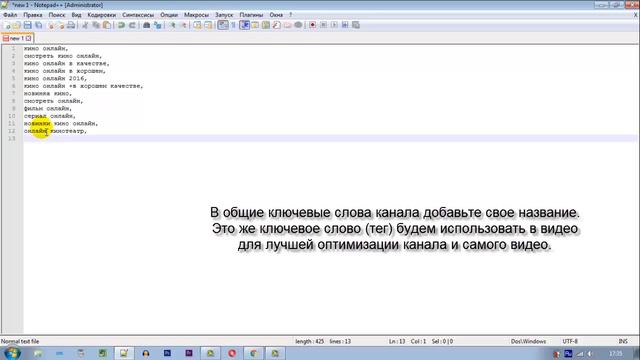Save the document with the Save icon

tap(27, 25)
